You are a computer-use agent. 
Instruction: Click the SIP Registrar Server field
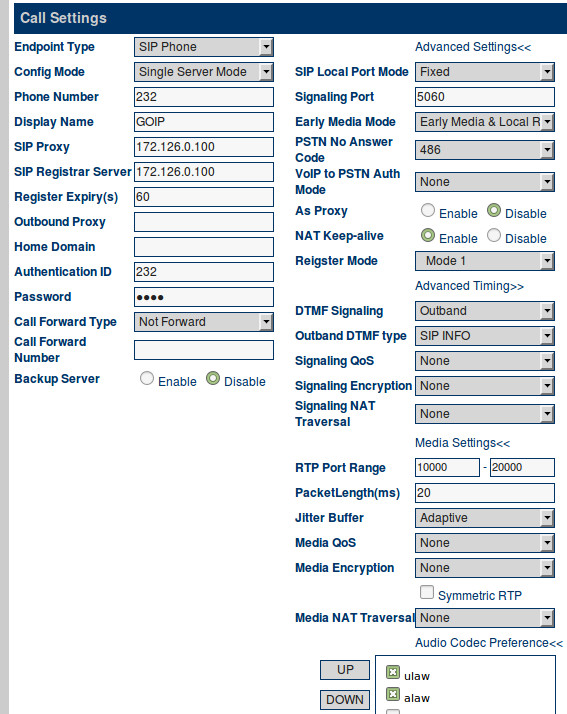(204, 172)
